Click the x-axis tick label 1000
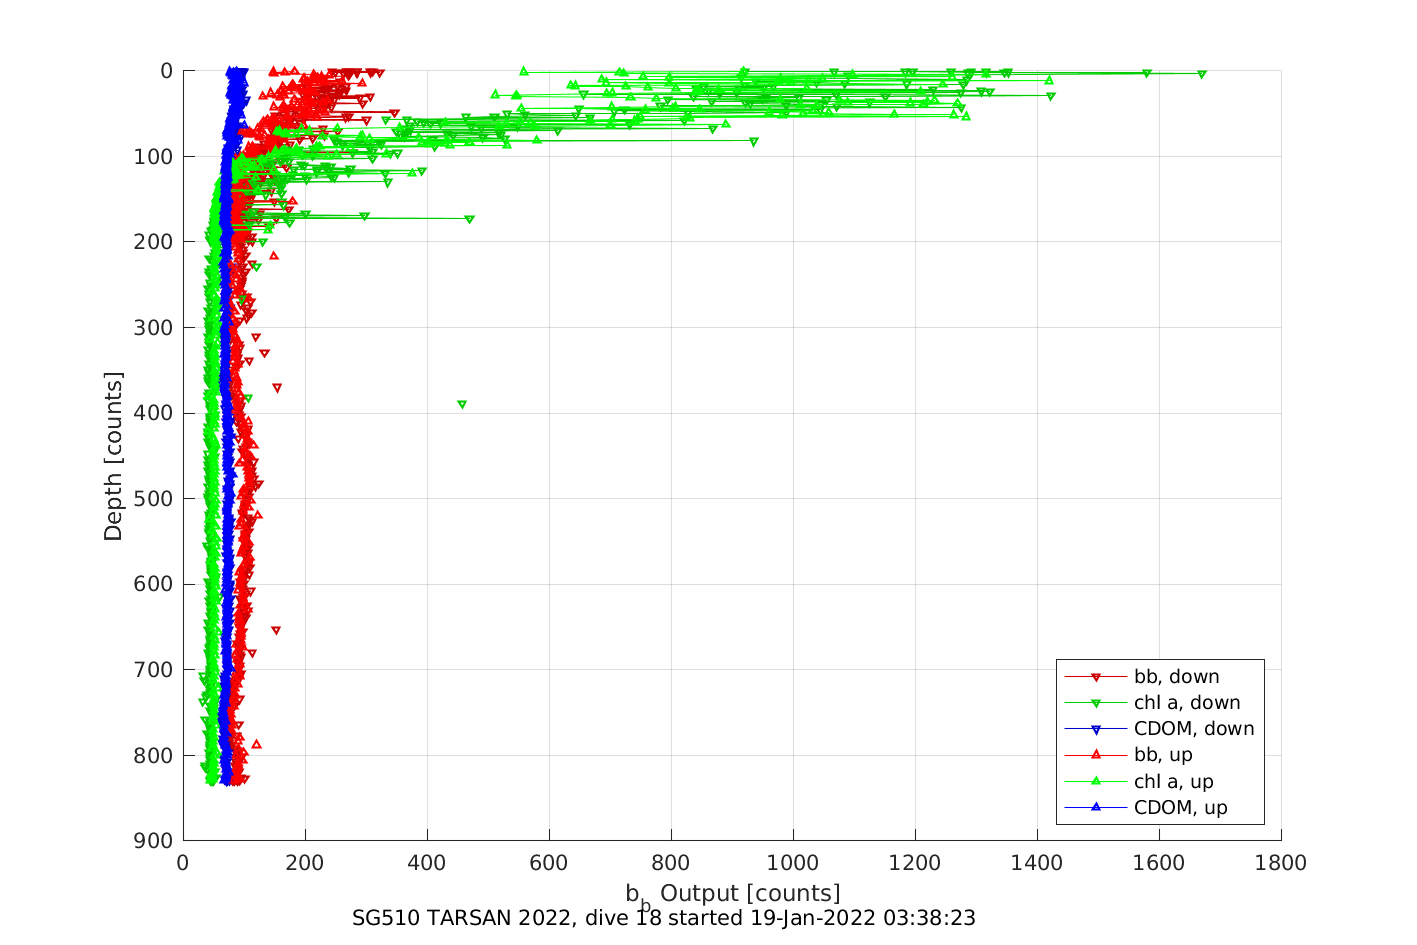This screenshot has height=945, width=1417. tap(793, 863)
